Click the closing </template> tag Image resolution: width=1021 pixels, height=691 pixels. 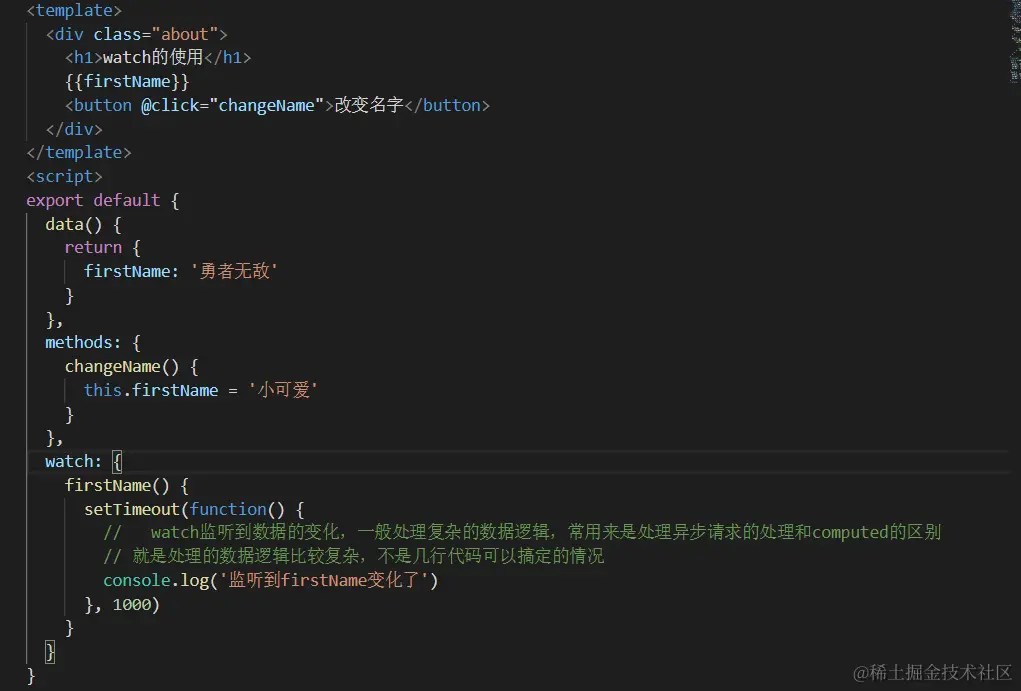pos(79,152)
